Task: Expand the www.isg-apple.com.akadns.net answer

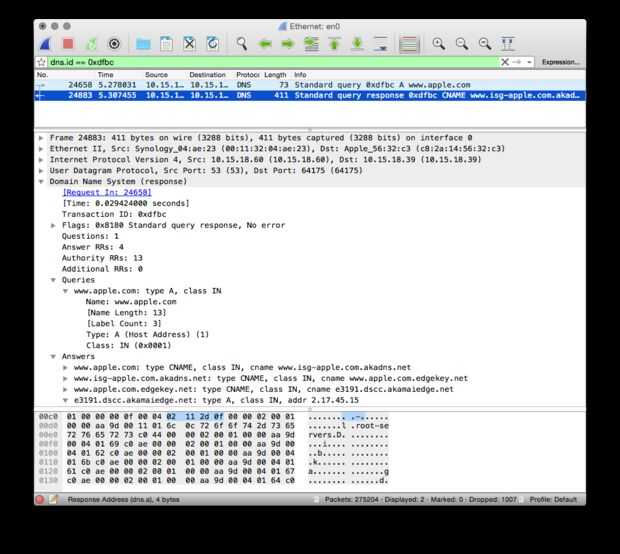Action: 66,379
